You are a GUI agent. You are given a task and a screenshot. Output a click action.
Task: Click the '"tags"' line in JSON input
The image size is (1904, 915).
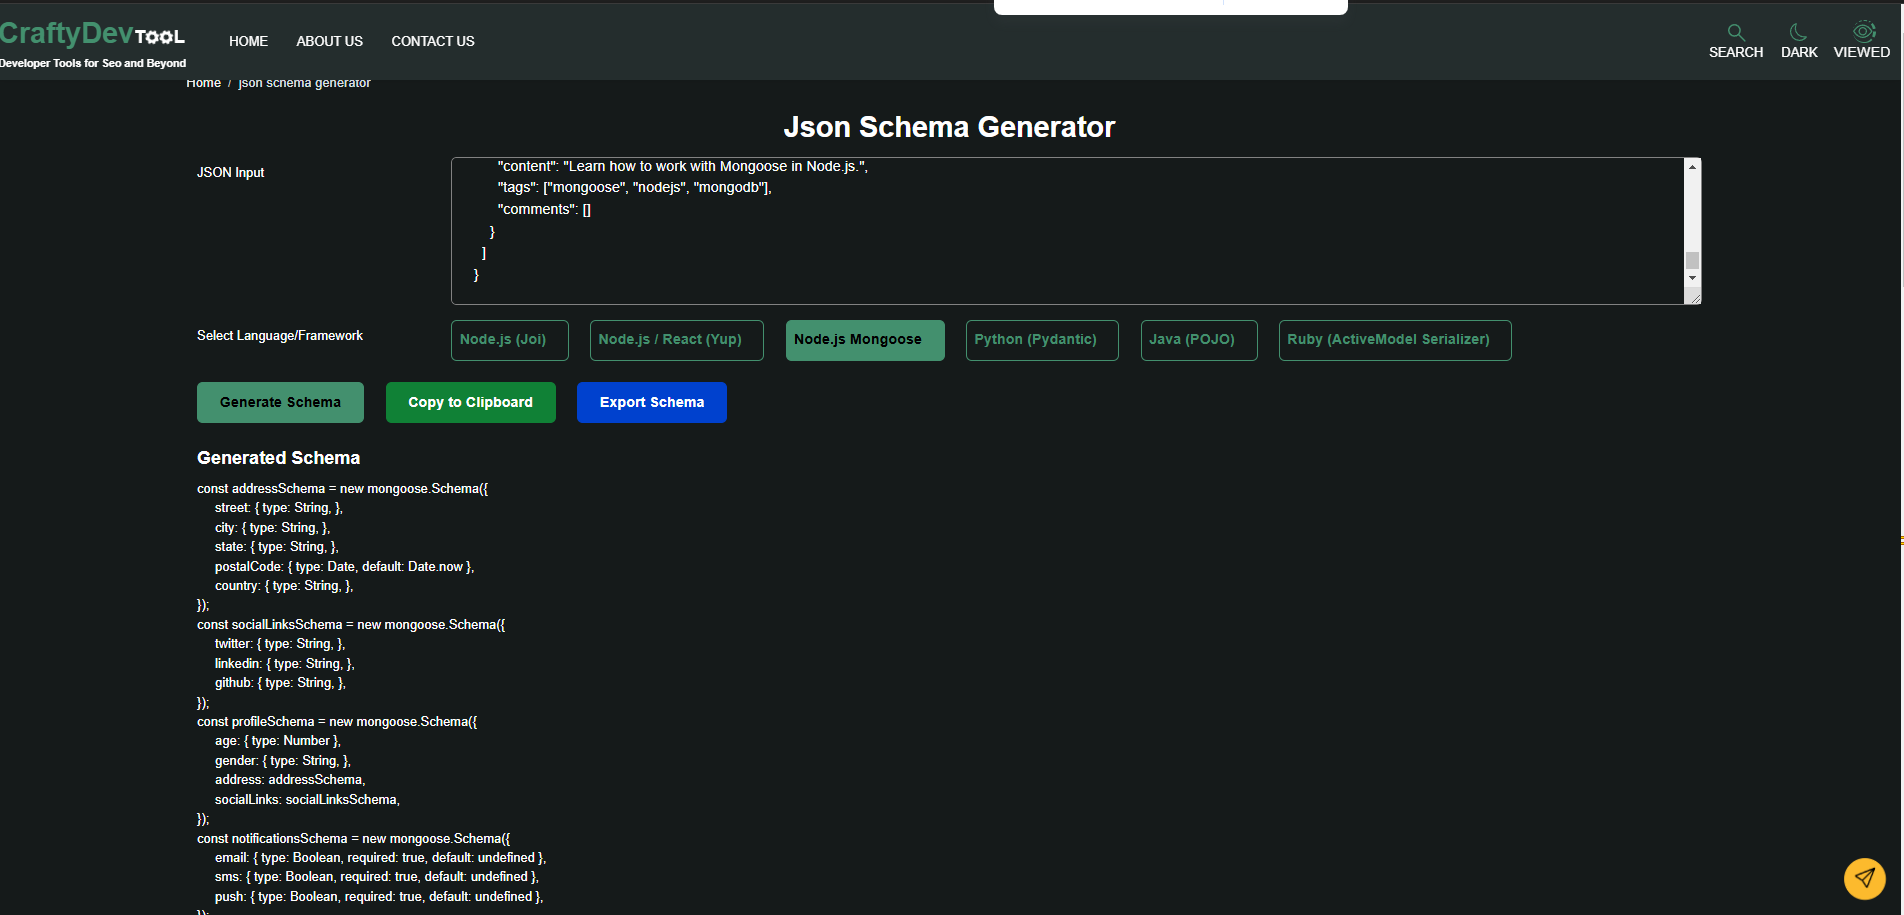pyautogui.click(x=634, y=188)
